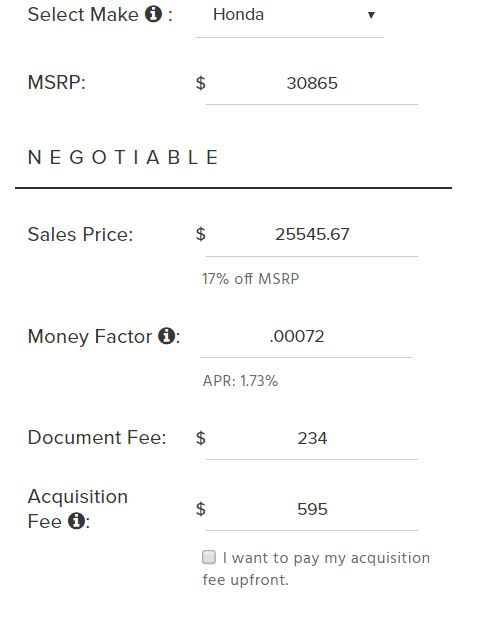Image resolution: width=497 pixels, height=619 pixels.
Task: Click the Money Factor field showing .00072
Action: point(306,336)
